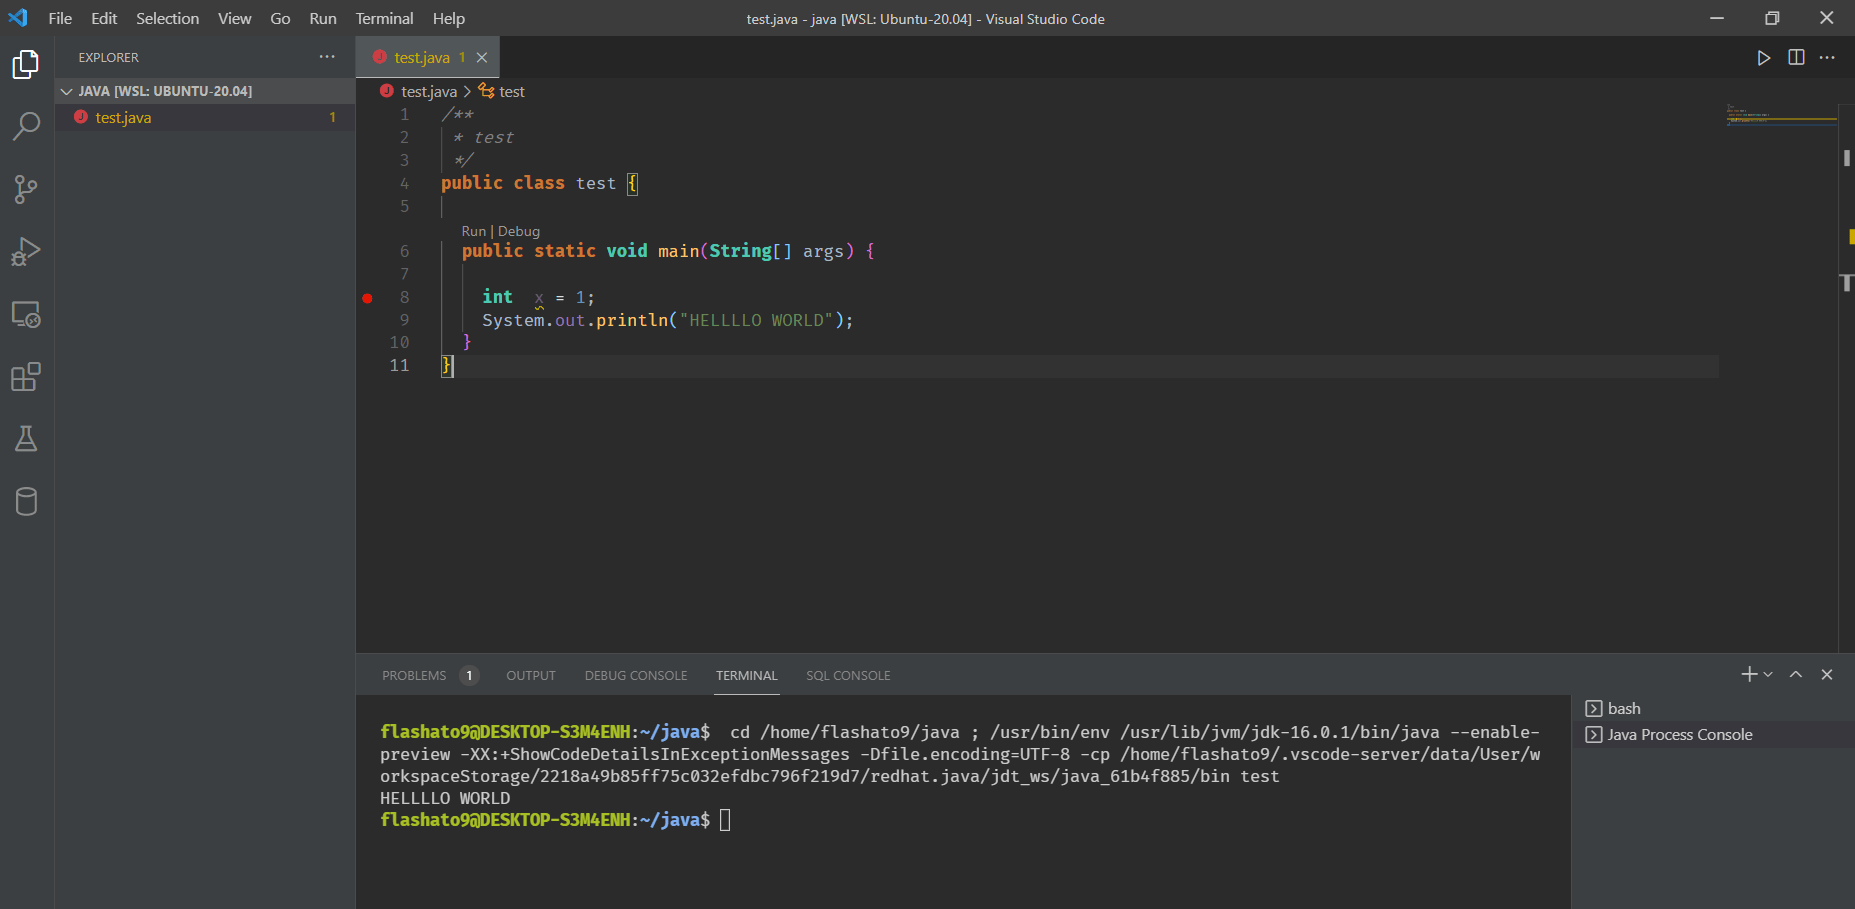The height and width of the screenshot is (909, 1855).
Task: Toggle the breakpoint on line 8
Action: (x=368, y=297)
